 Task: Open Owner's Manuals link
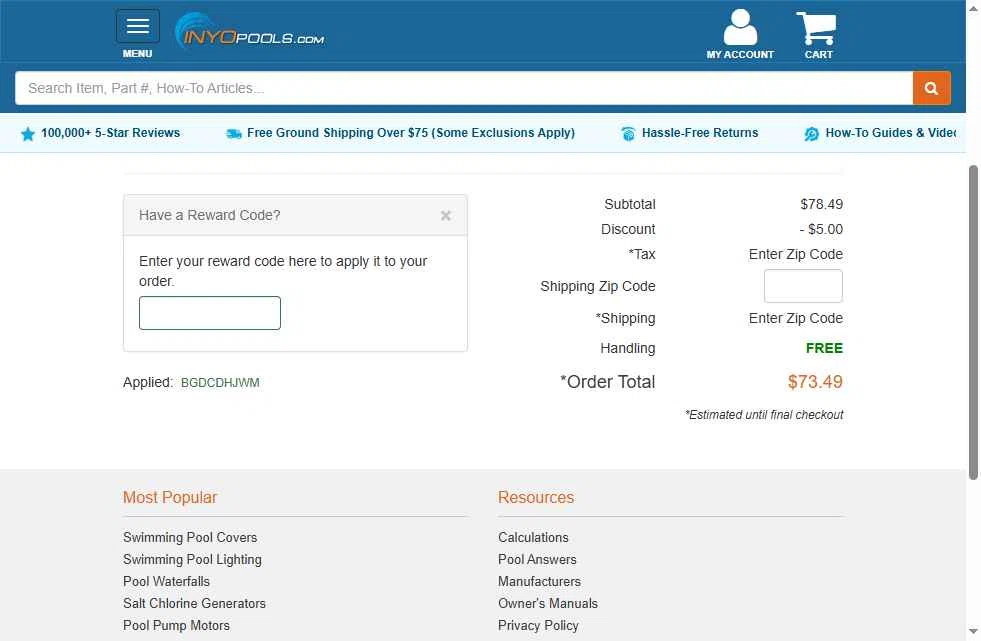(x=548, y=603)
